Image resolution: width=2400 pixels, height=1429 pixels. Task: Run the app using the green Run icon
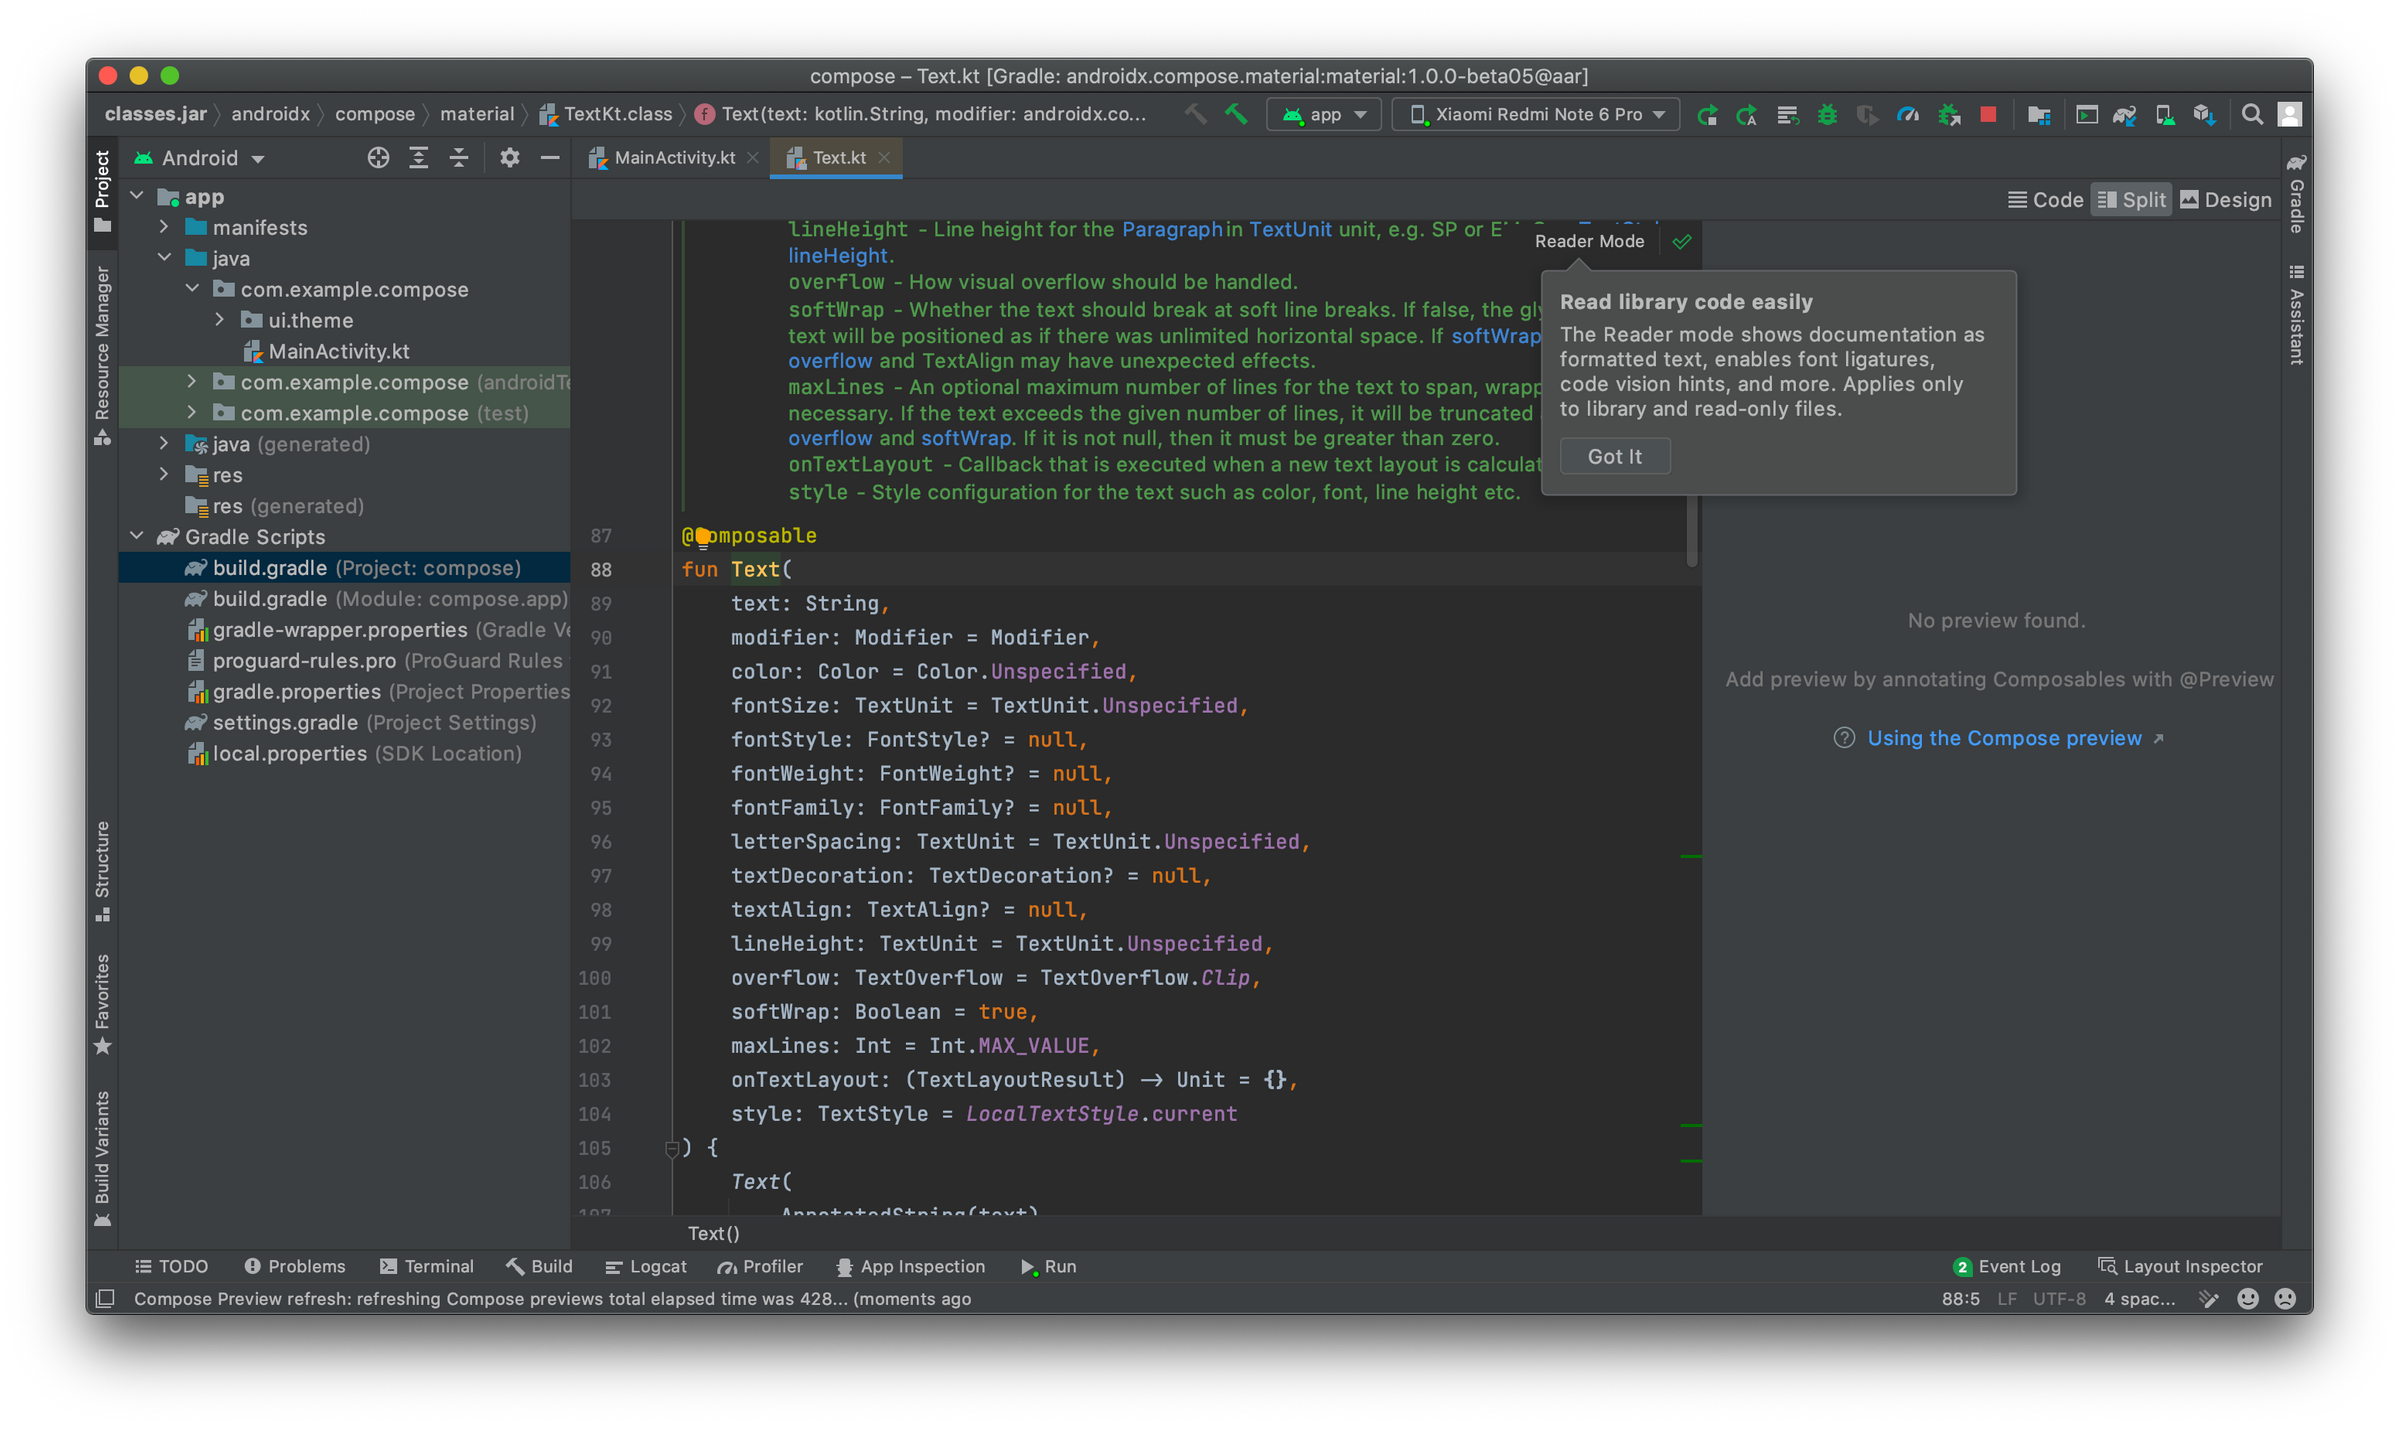pyautogui.click(x=1708, y=114)
